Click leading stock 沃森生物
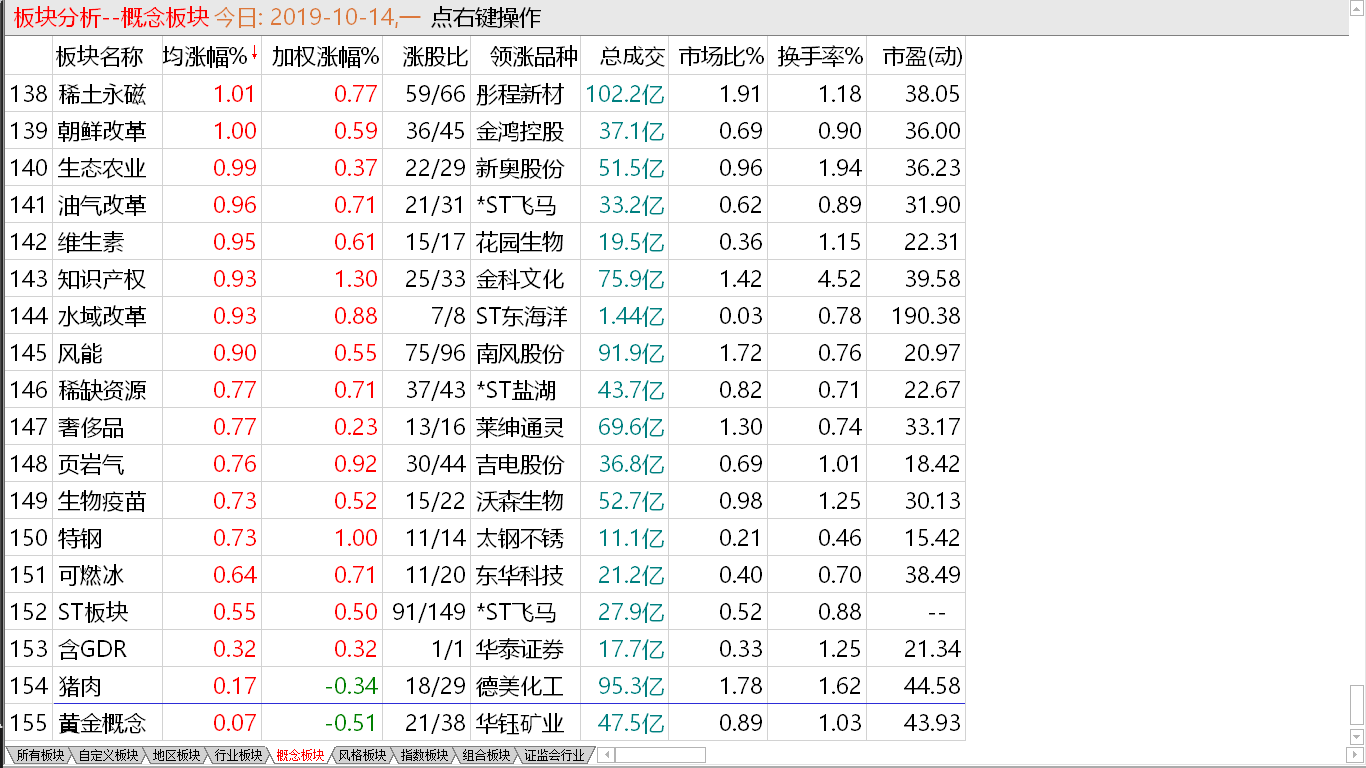This screenshot has width=1366, height=768. coord(520,501)
